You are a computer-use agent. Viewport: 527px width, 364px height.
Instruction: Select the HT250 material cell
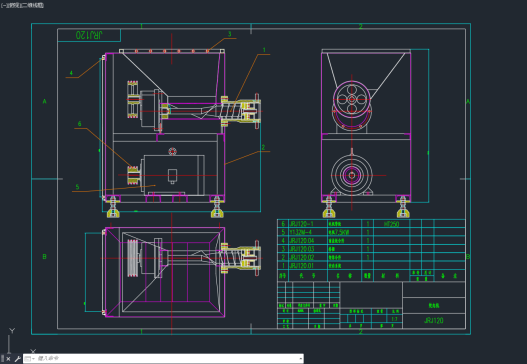391,224
